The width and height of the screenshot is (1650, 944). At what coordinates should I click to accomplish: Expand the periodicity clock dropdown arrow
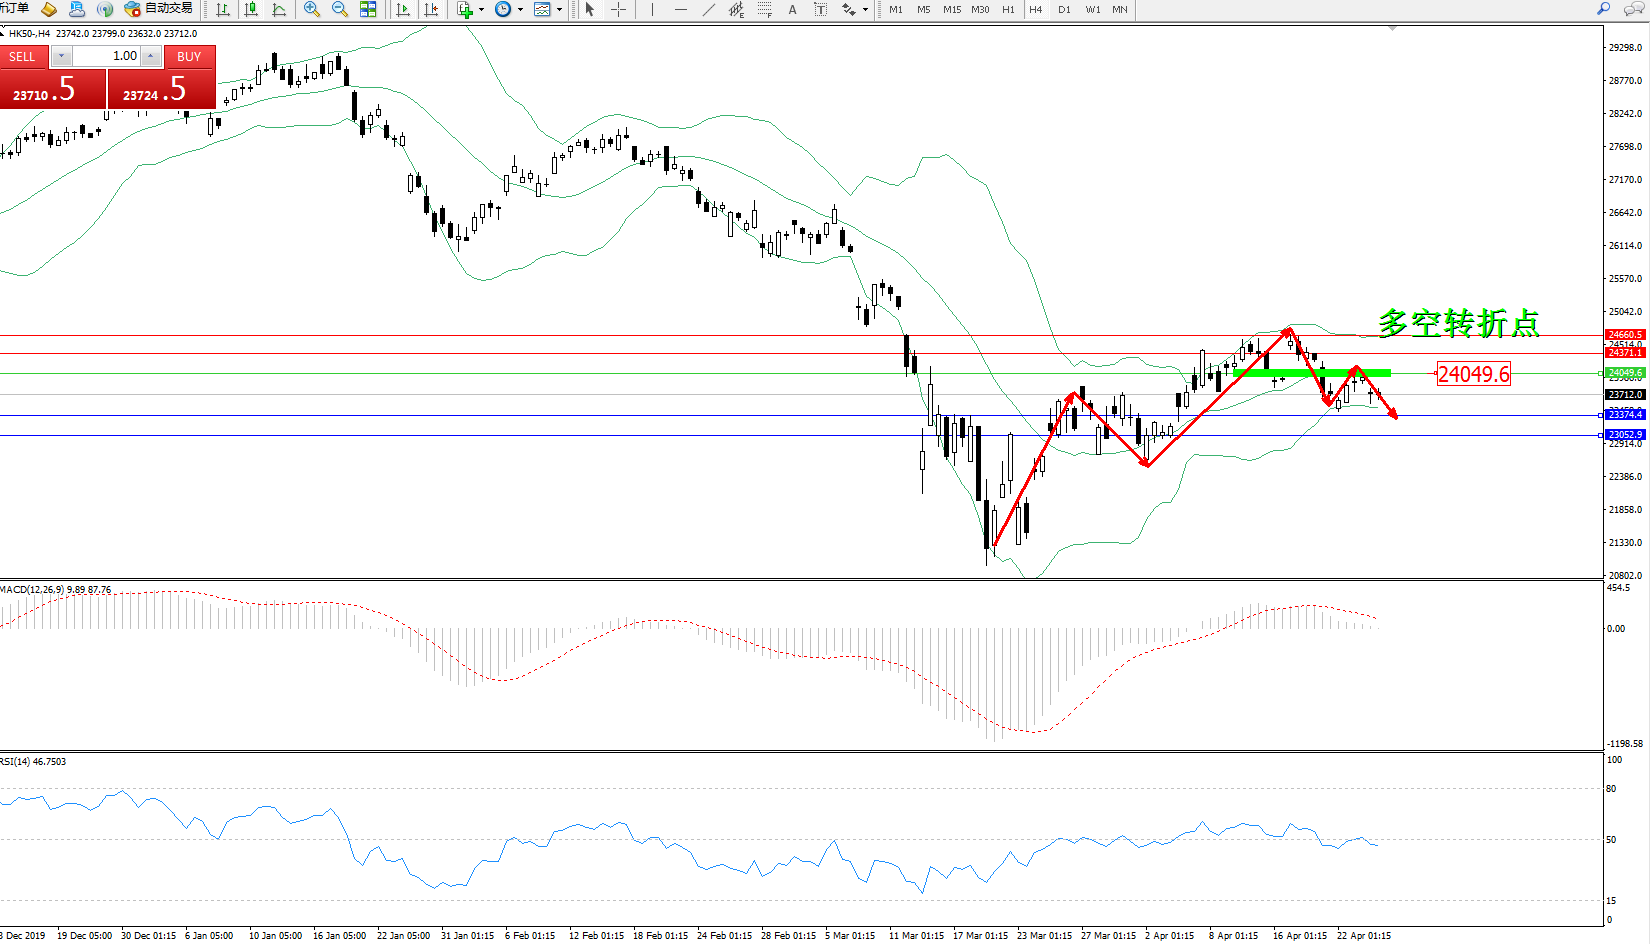[520, 10]
